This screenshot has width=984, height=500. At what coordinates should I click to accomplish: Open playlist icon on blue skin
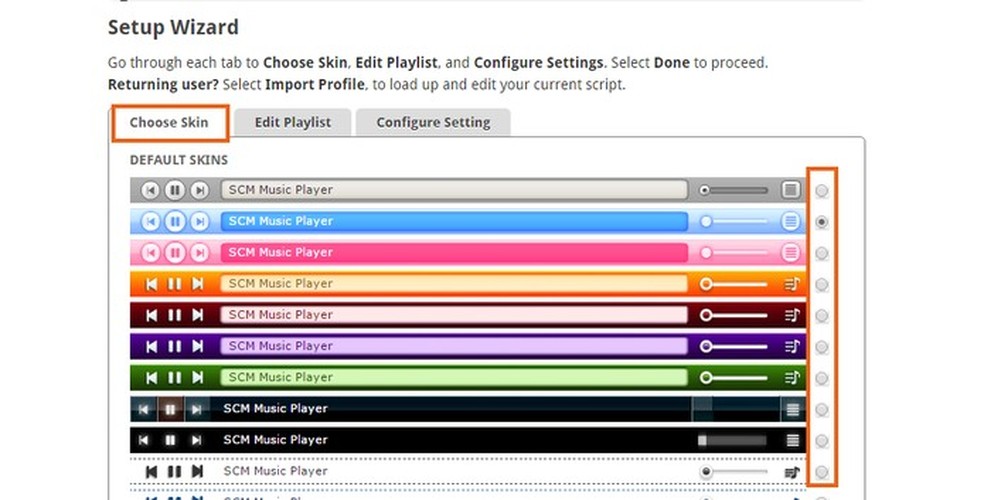tap(791, 221)
